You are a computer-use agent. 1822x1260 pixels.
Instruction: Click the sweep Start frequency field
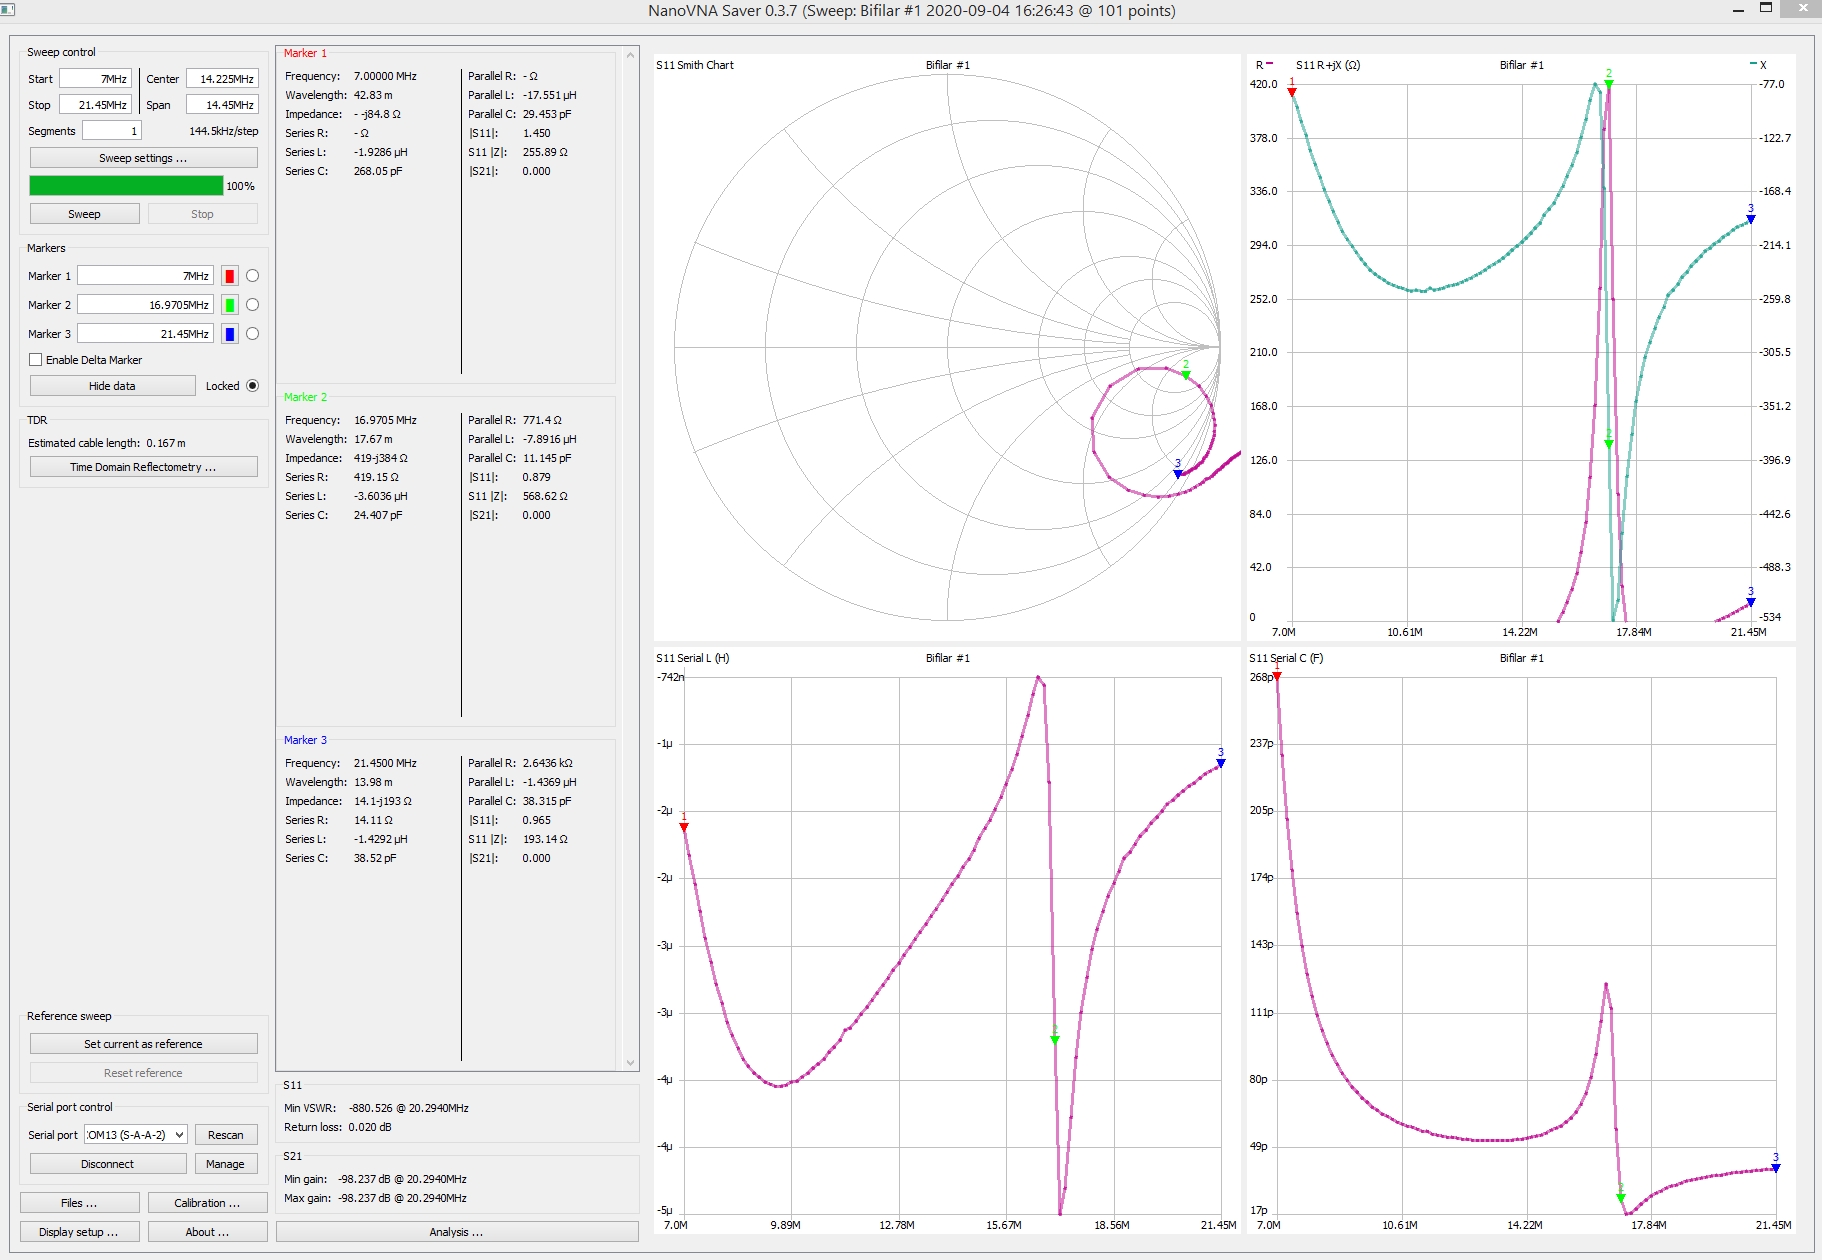tap(95, 79)
